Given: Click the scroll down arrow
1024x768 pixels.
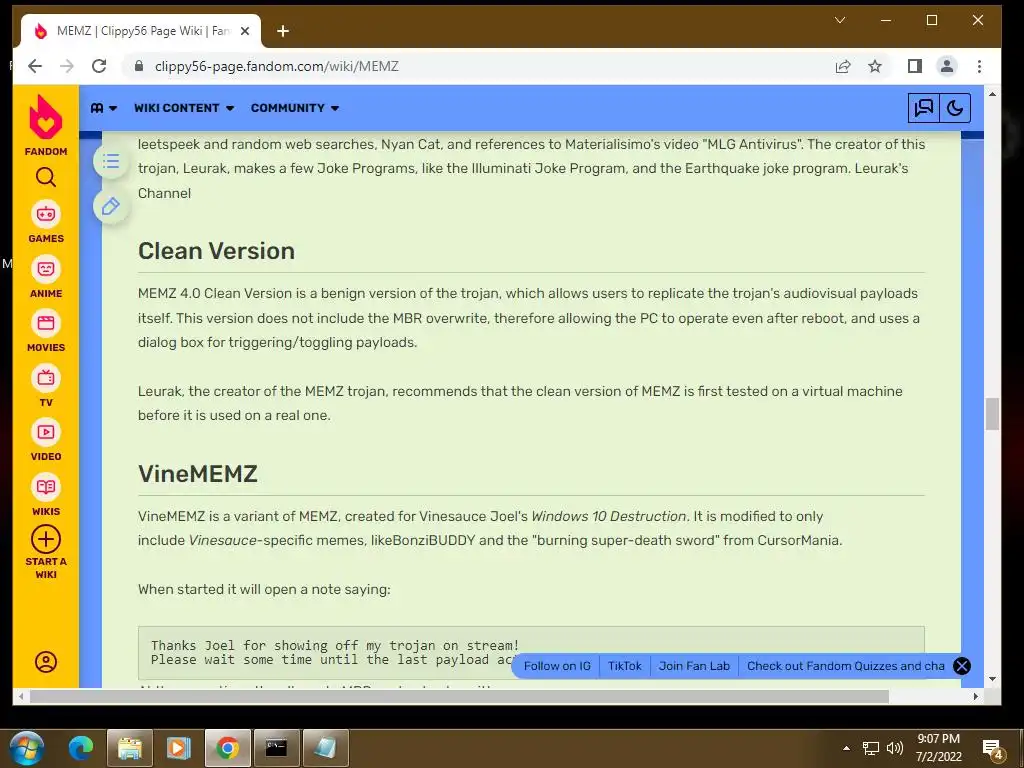Looking at the screenshot, I should (993, 679).
